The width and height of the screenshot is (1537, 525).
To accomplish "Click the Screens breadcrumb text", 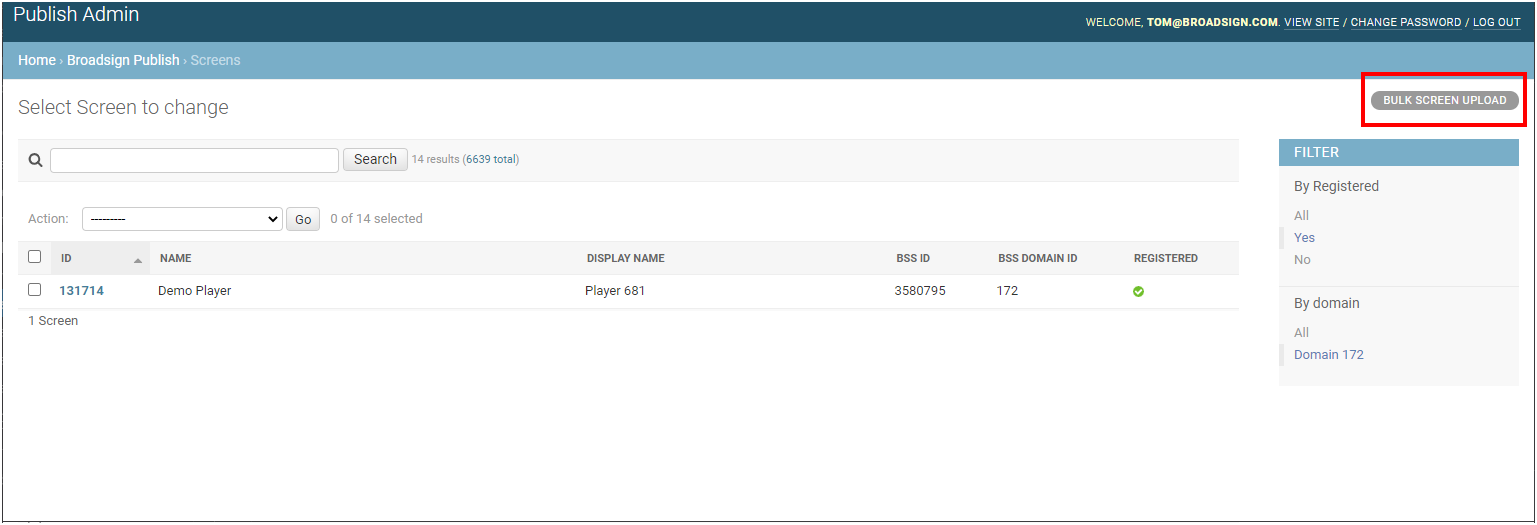I will pyautogui.click(x=215, y=60).
